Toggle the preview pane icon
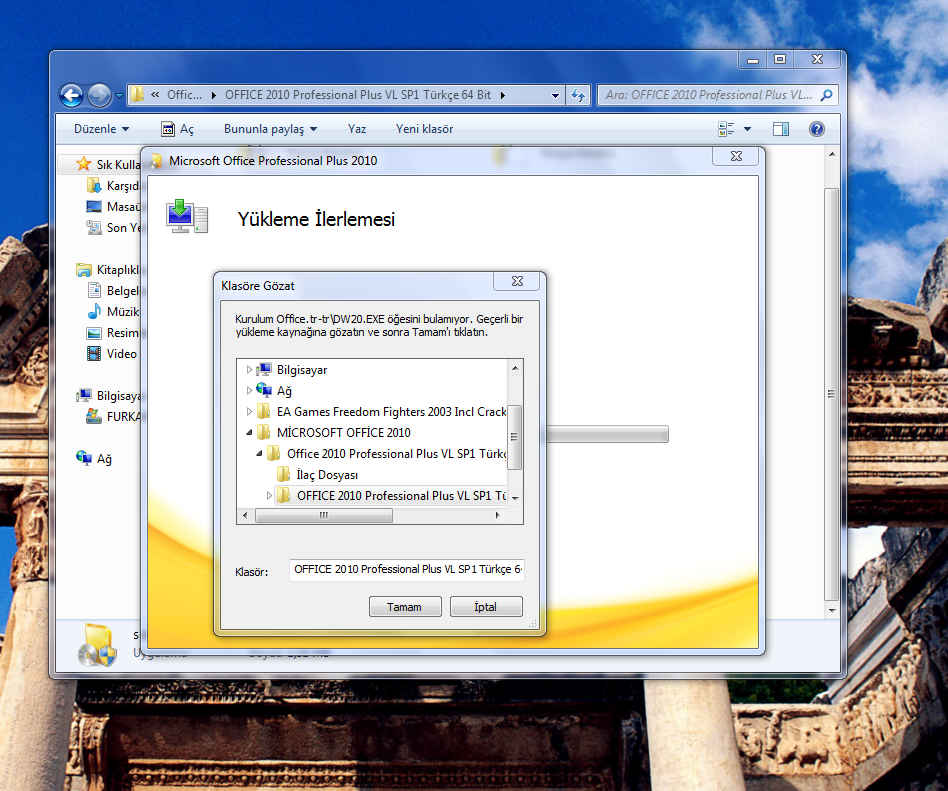 781,129
